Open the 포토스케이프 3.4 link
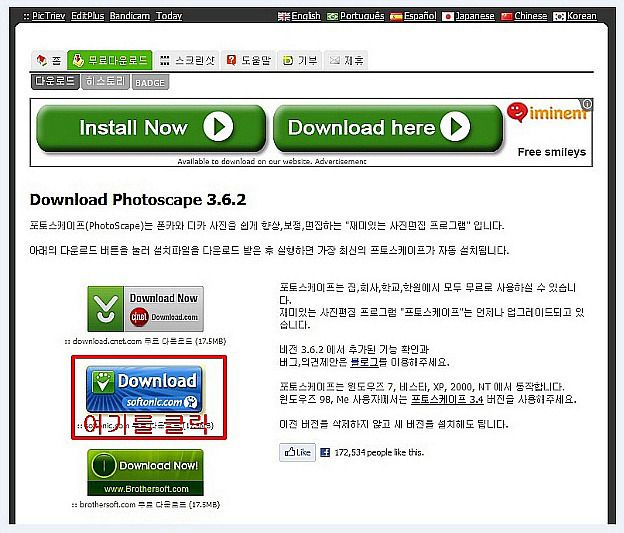 (447, 399)
